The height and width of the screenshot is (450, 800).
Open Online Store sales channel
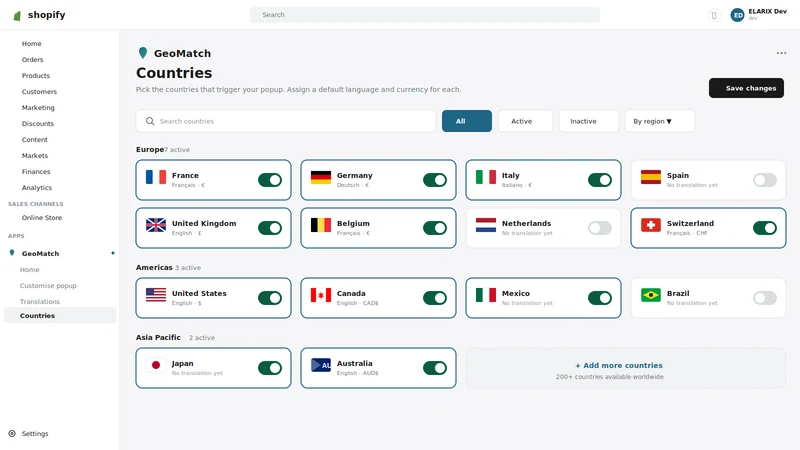click(42, 218)
